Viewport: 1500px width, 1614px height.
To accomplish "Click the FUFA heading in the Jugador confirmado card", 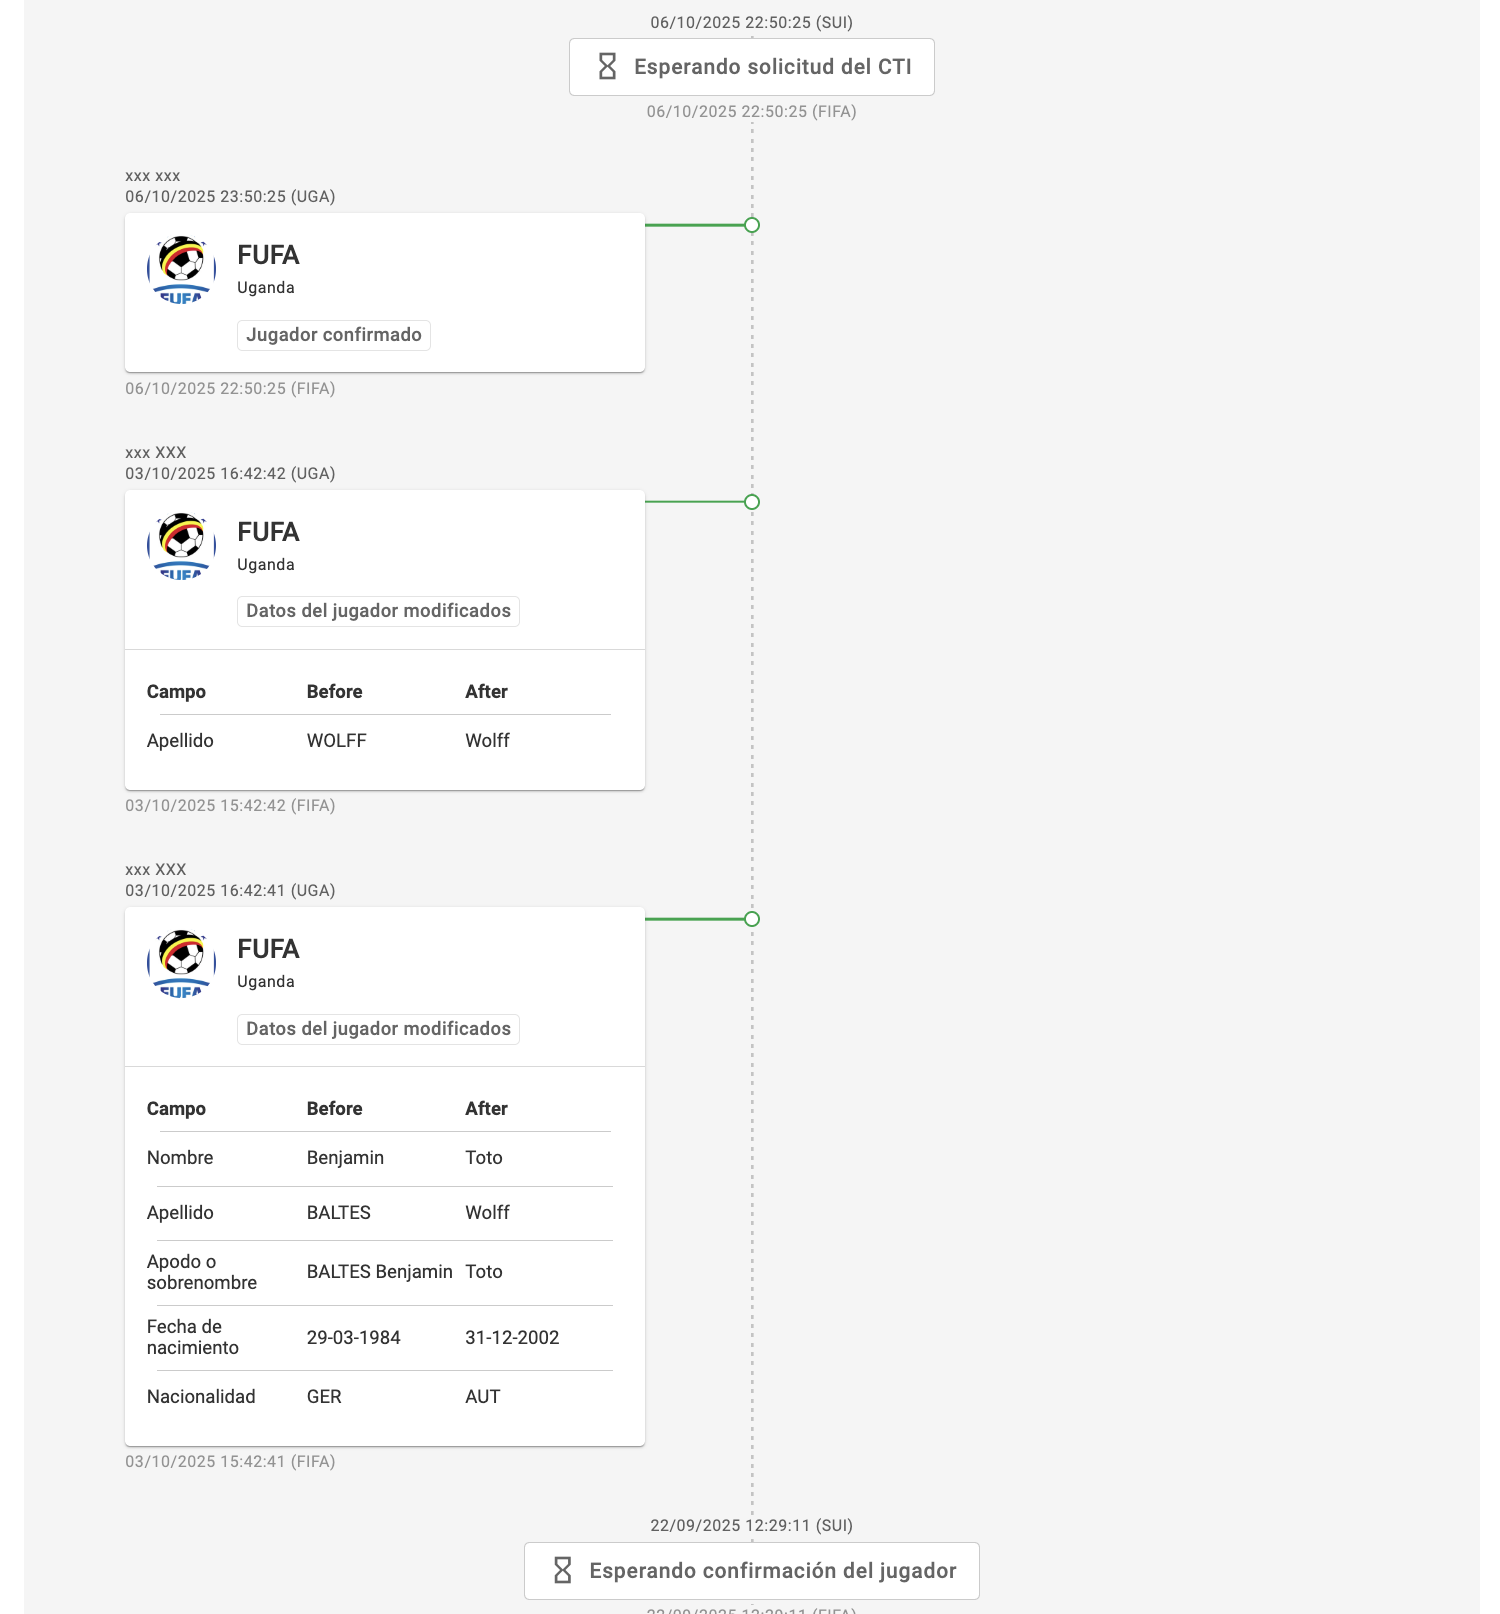I will [x=268, y=255].
